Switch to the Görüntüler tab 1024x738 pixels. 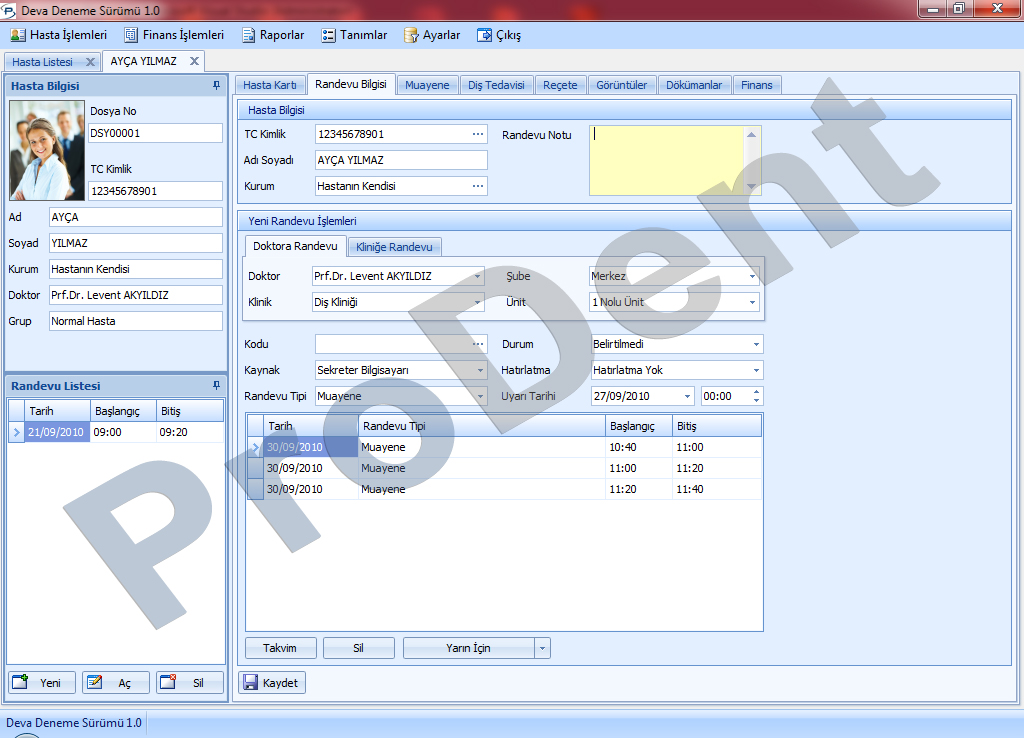pyautogui.click(x=622, y=85)
